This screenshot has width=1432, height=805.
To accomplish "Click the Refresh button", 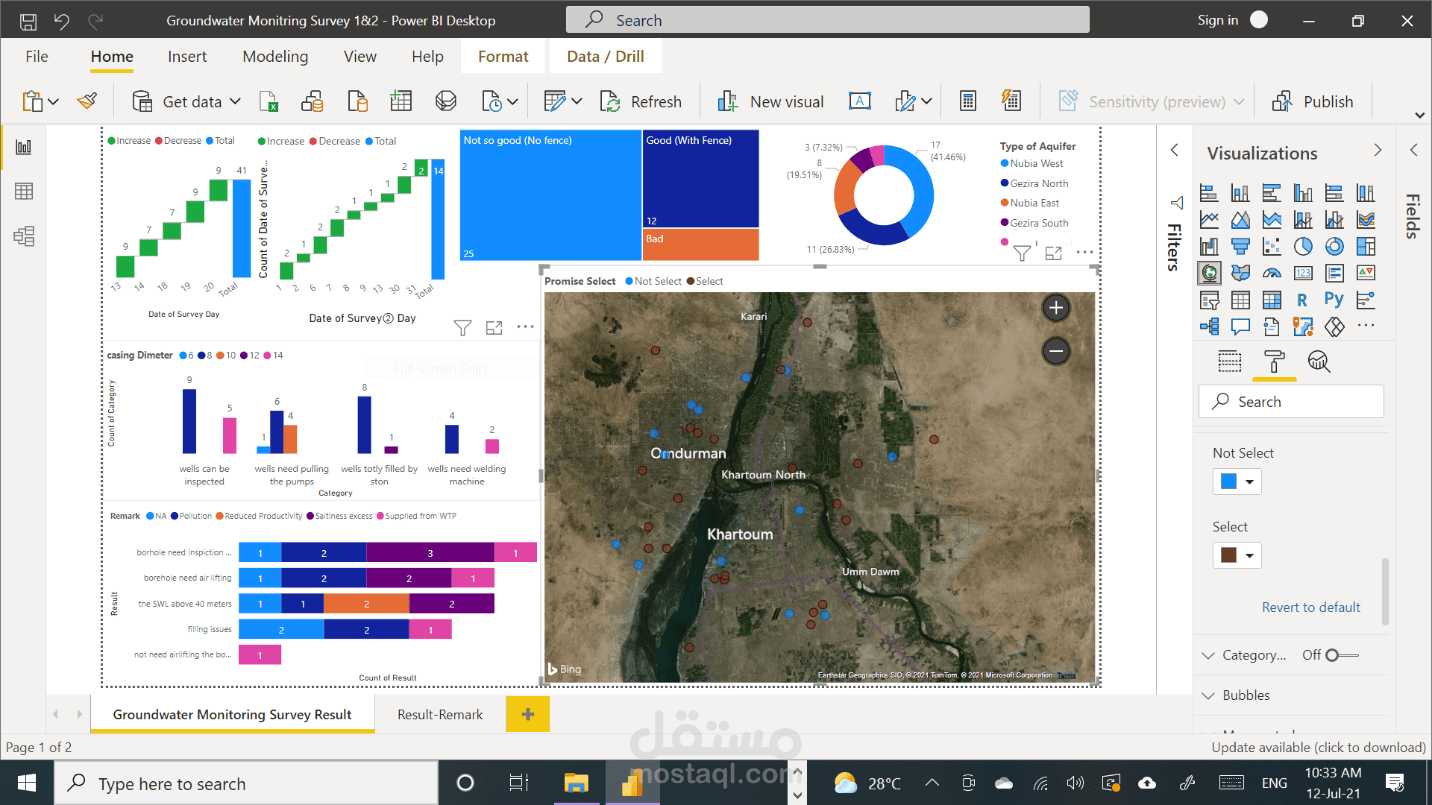I will coord(641,101).
